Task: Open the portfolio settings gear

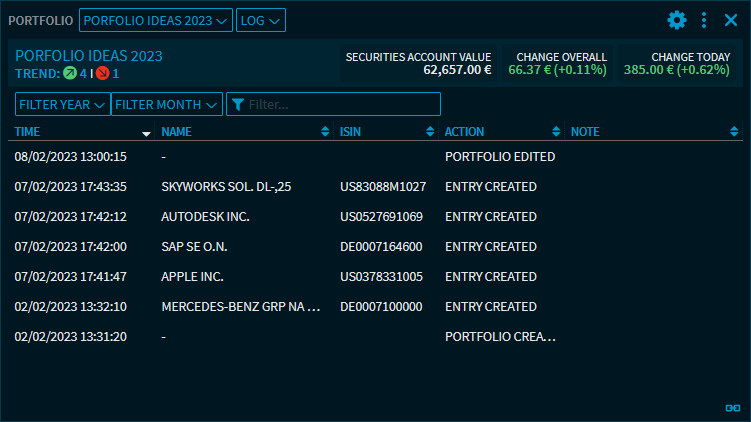Action: (x=677, y=20)
